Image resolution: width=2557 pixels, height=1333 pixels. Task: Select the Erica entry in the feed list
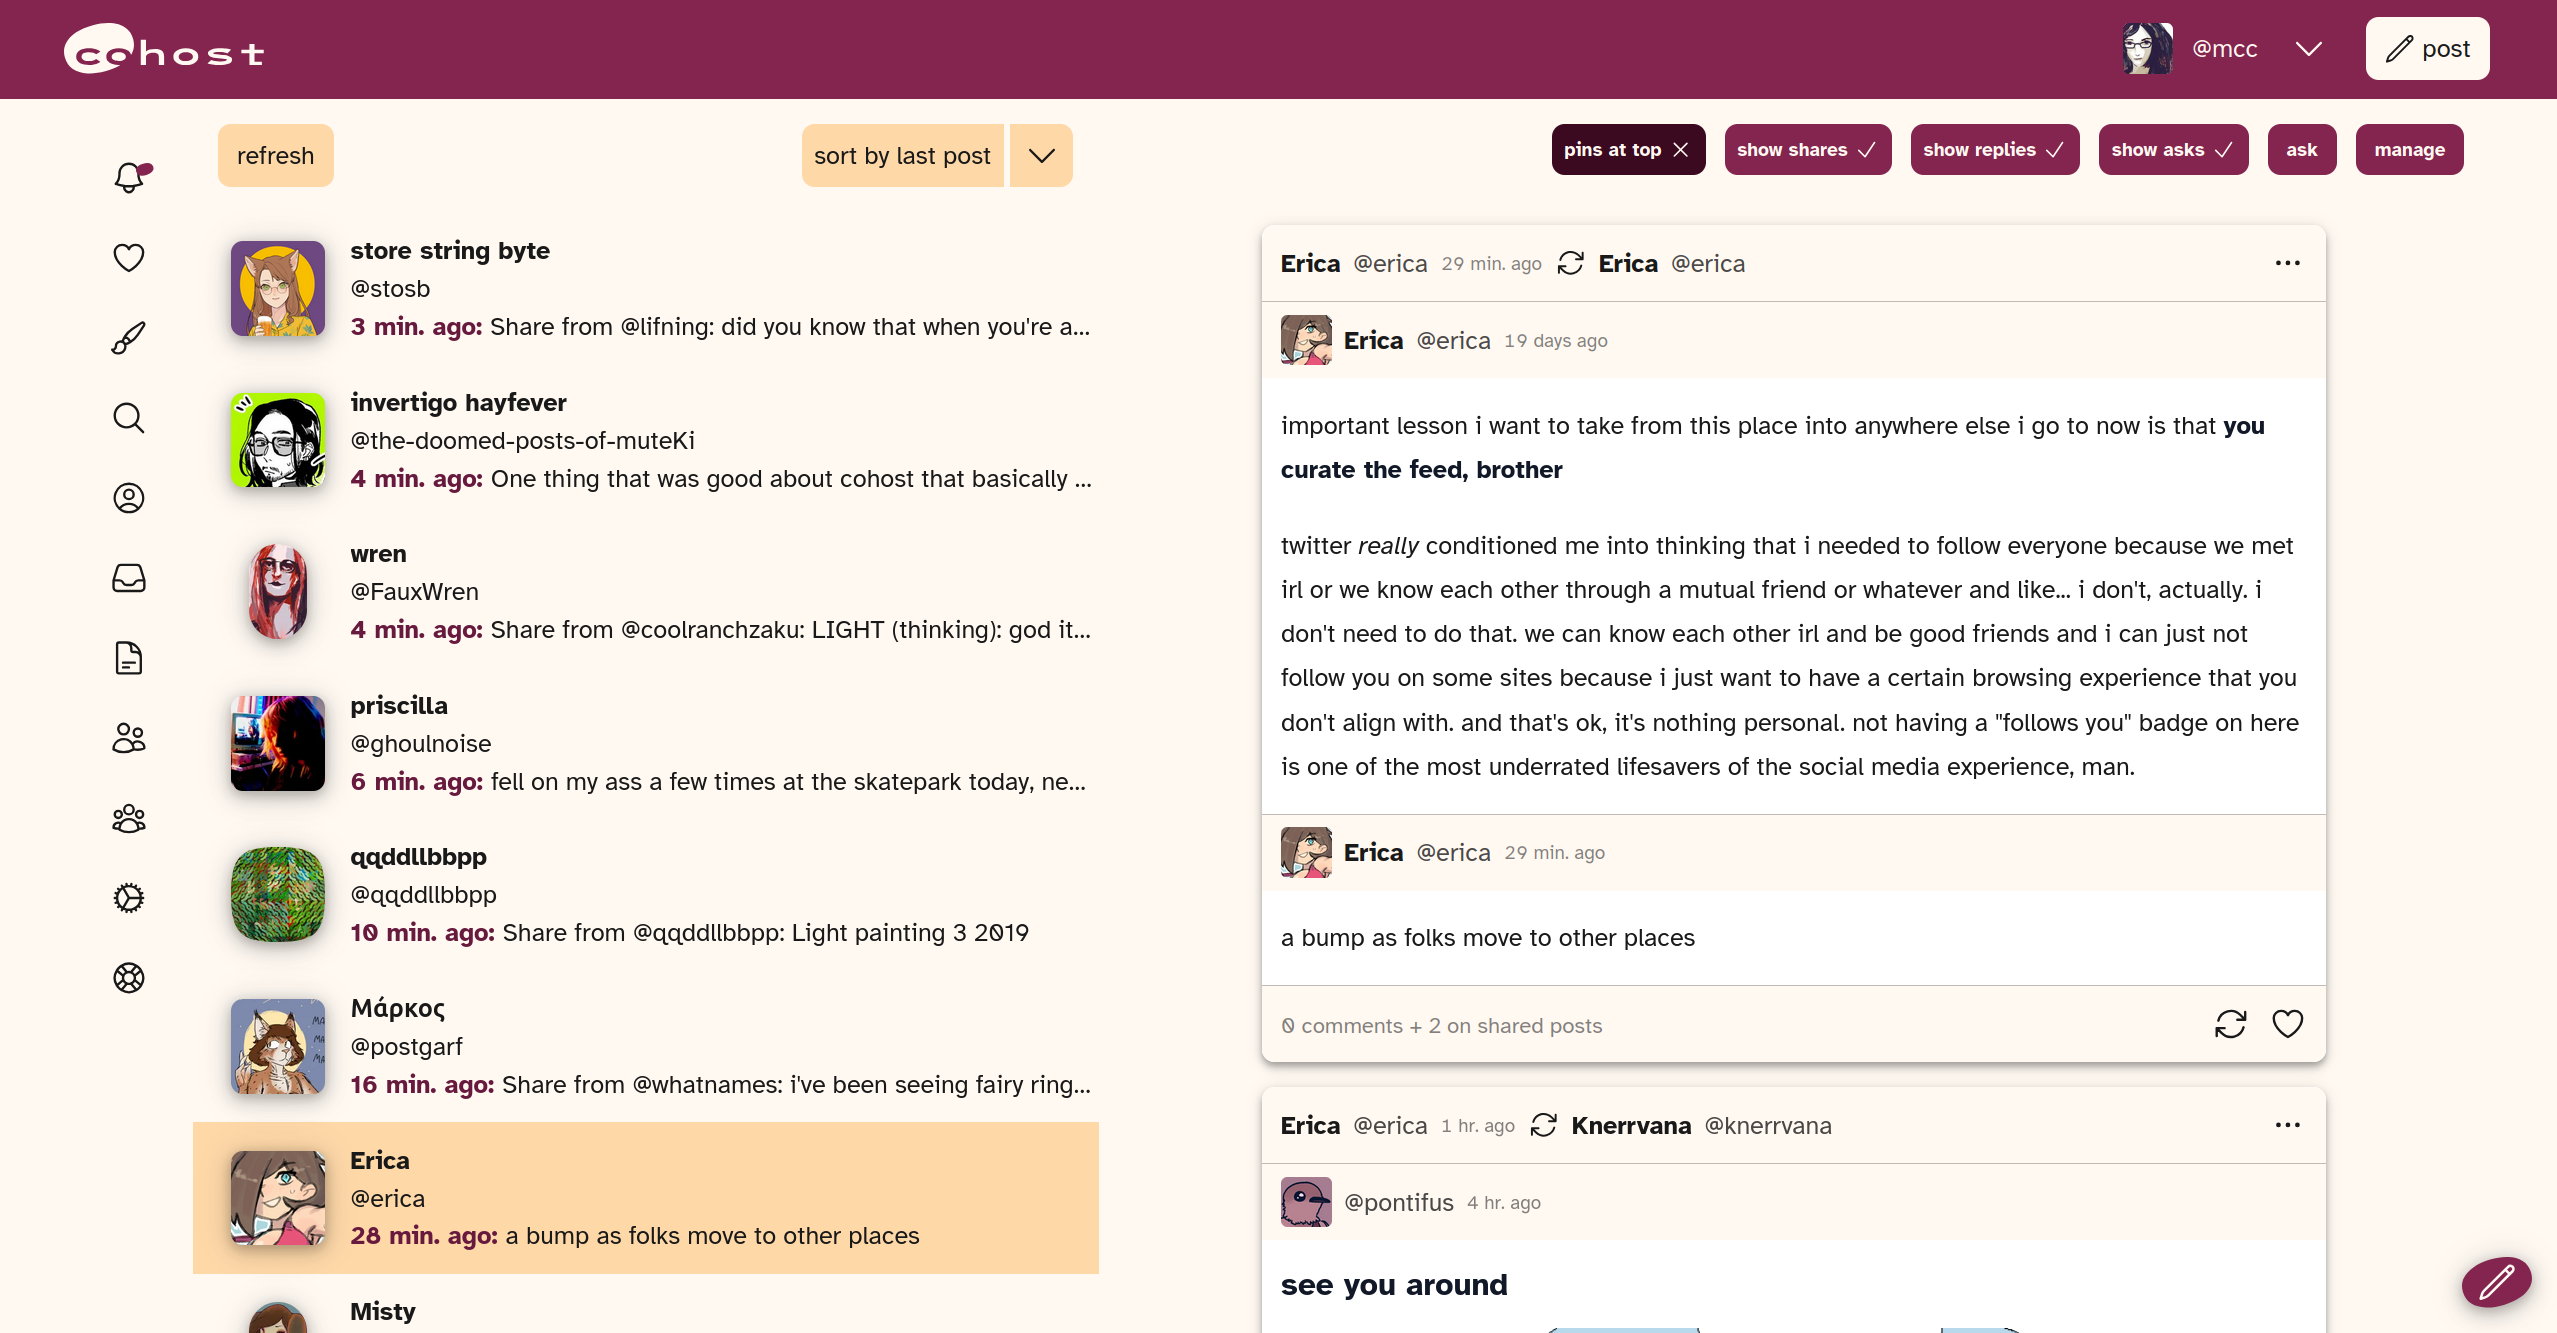pyautogui.click(x=645, y=1197)
